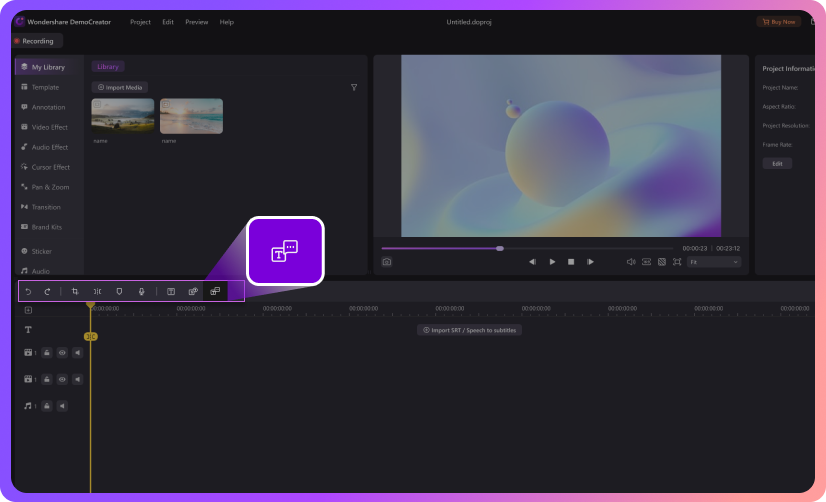Click the audio track music note icon

28,406
